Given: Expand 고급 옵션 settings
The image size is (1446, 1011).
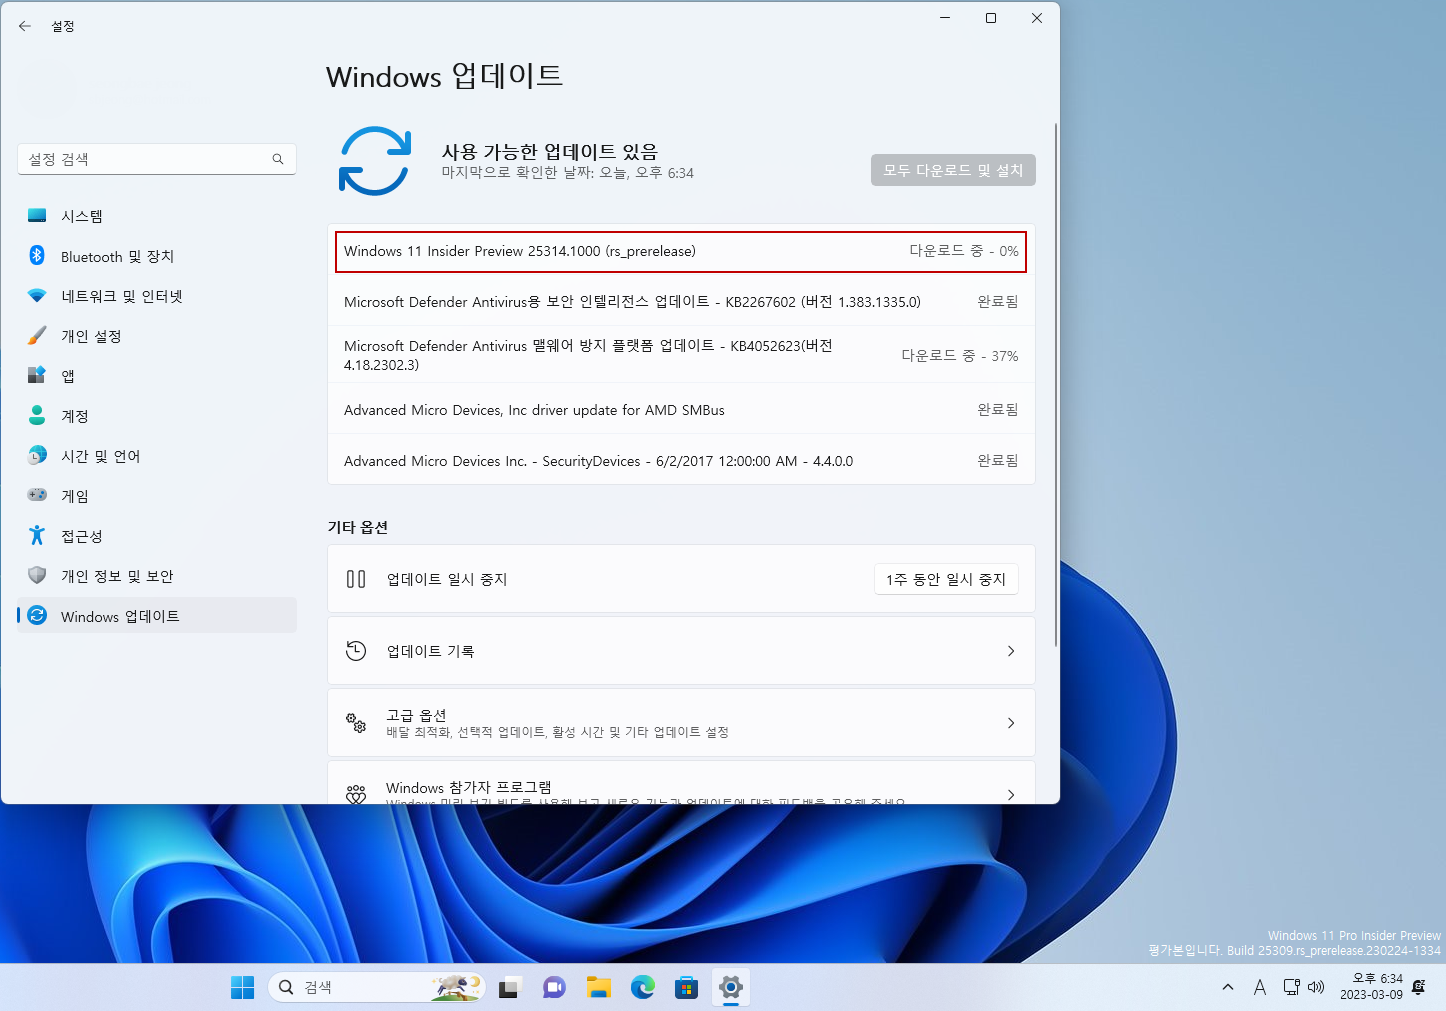Looking at the screenshot, I should tap(681, 723).
